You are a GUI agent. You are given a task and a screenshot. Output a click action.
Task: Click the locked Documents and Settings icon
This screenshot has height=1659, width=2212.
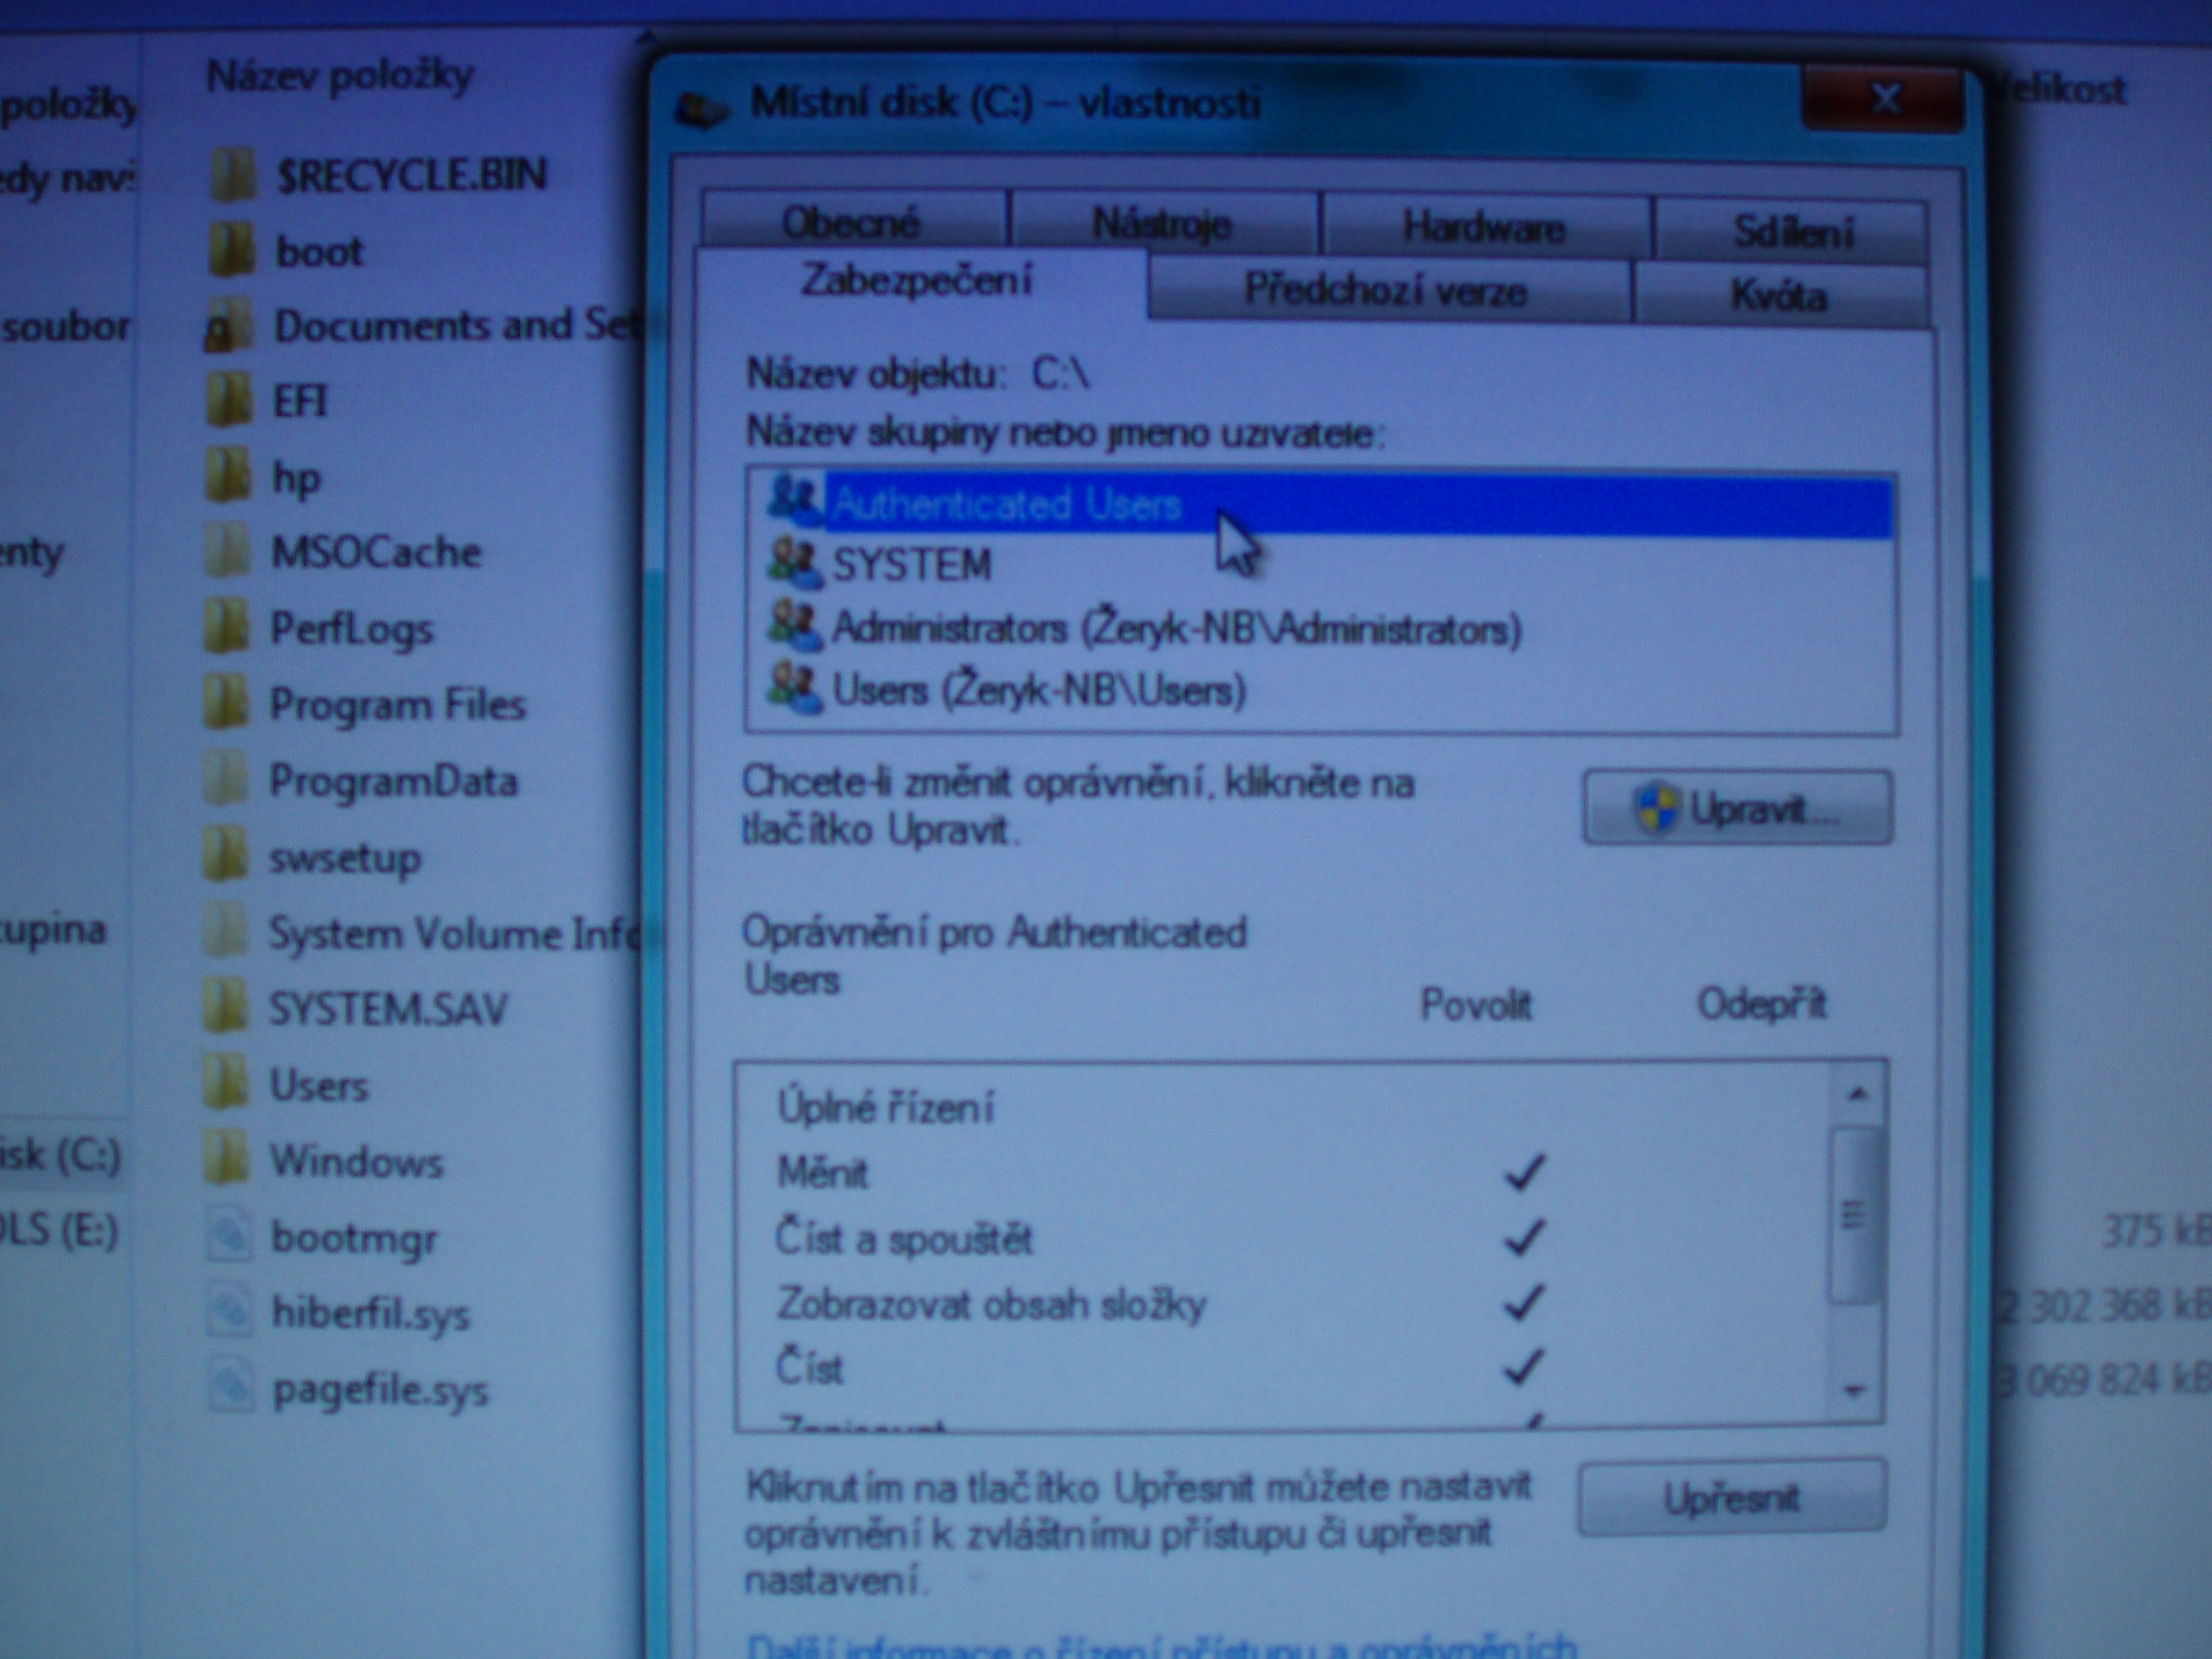(228, 327)
